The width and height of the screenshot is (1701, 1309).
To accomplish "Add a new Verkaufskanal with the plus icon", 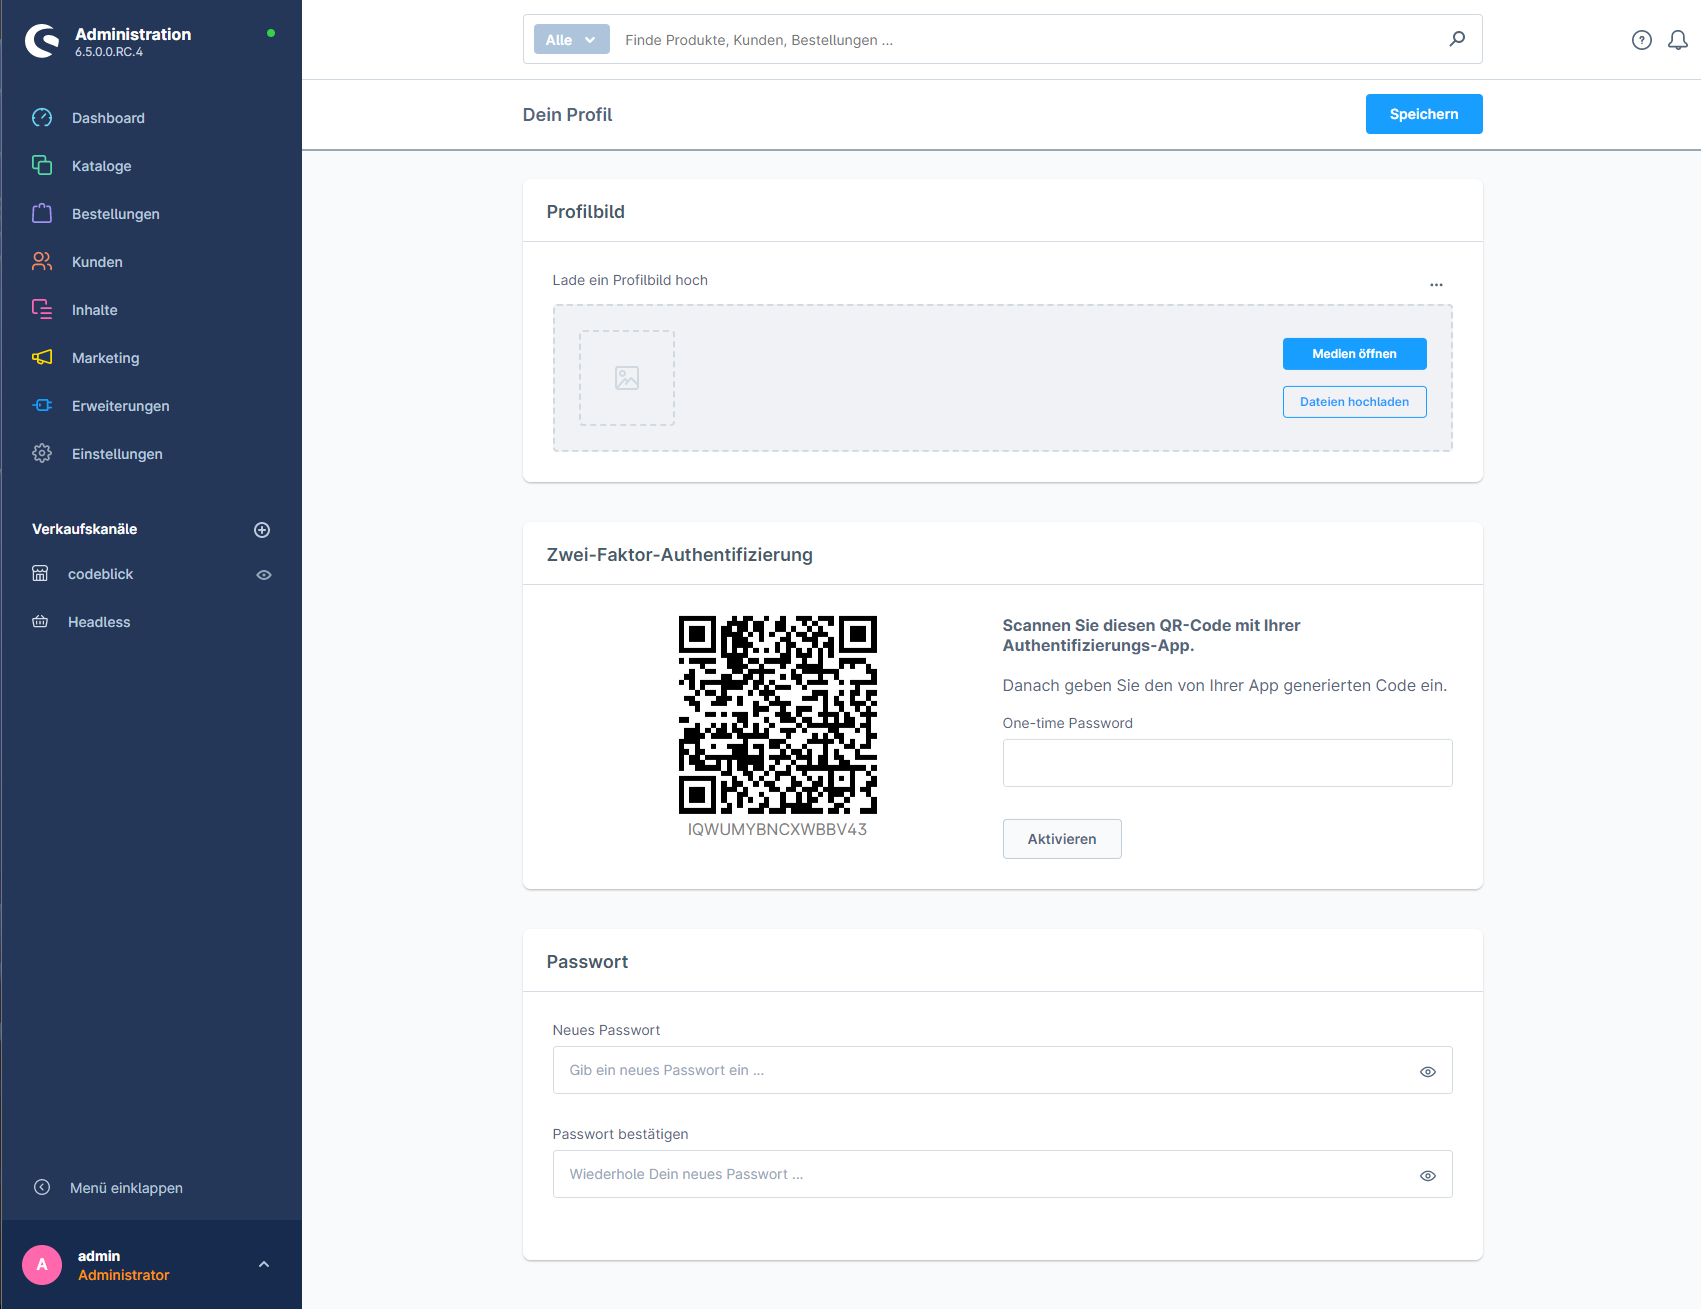I will pyautogui.click(x=262, y=530).
